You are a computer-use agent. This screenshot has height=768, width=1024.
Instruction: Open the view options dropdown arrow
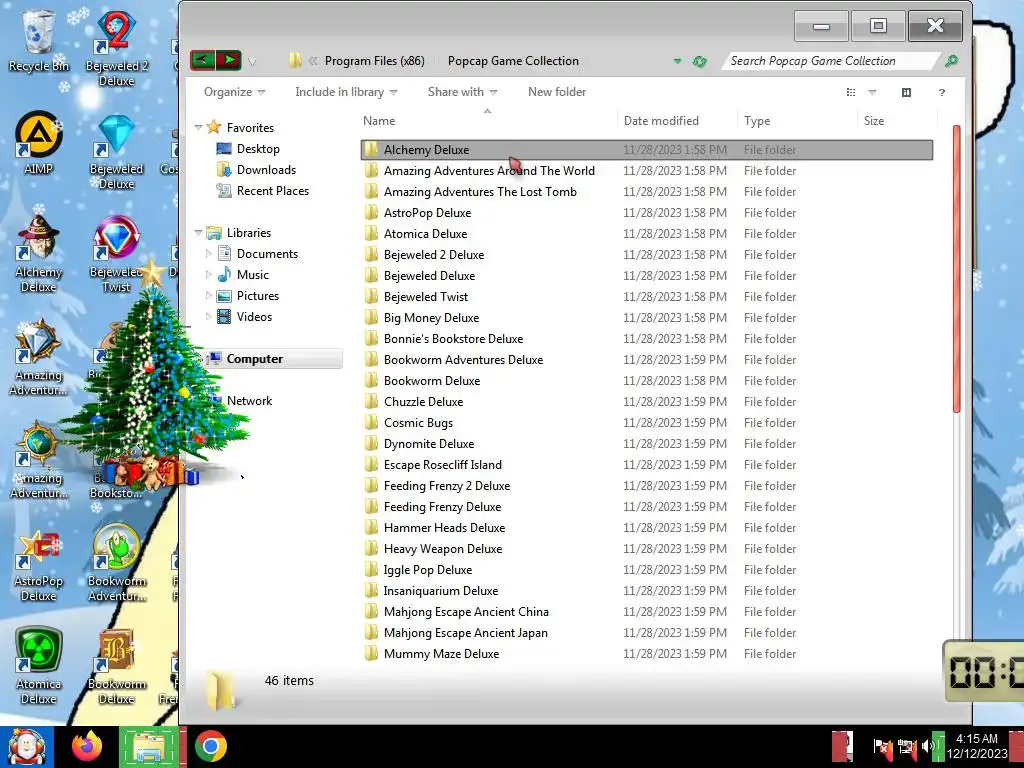(872, 92)
